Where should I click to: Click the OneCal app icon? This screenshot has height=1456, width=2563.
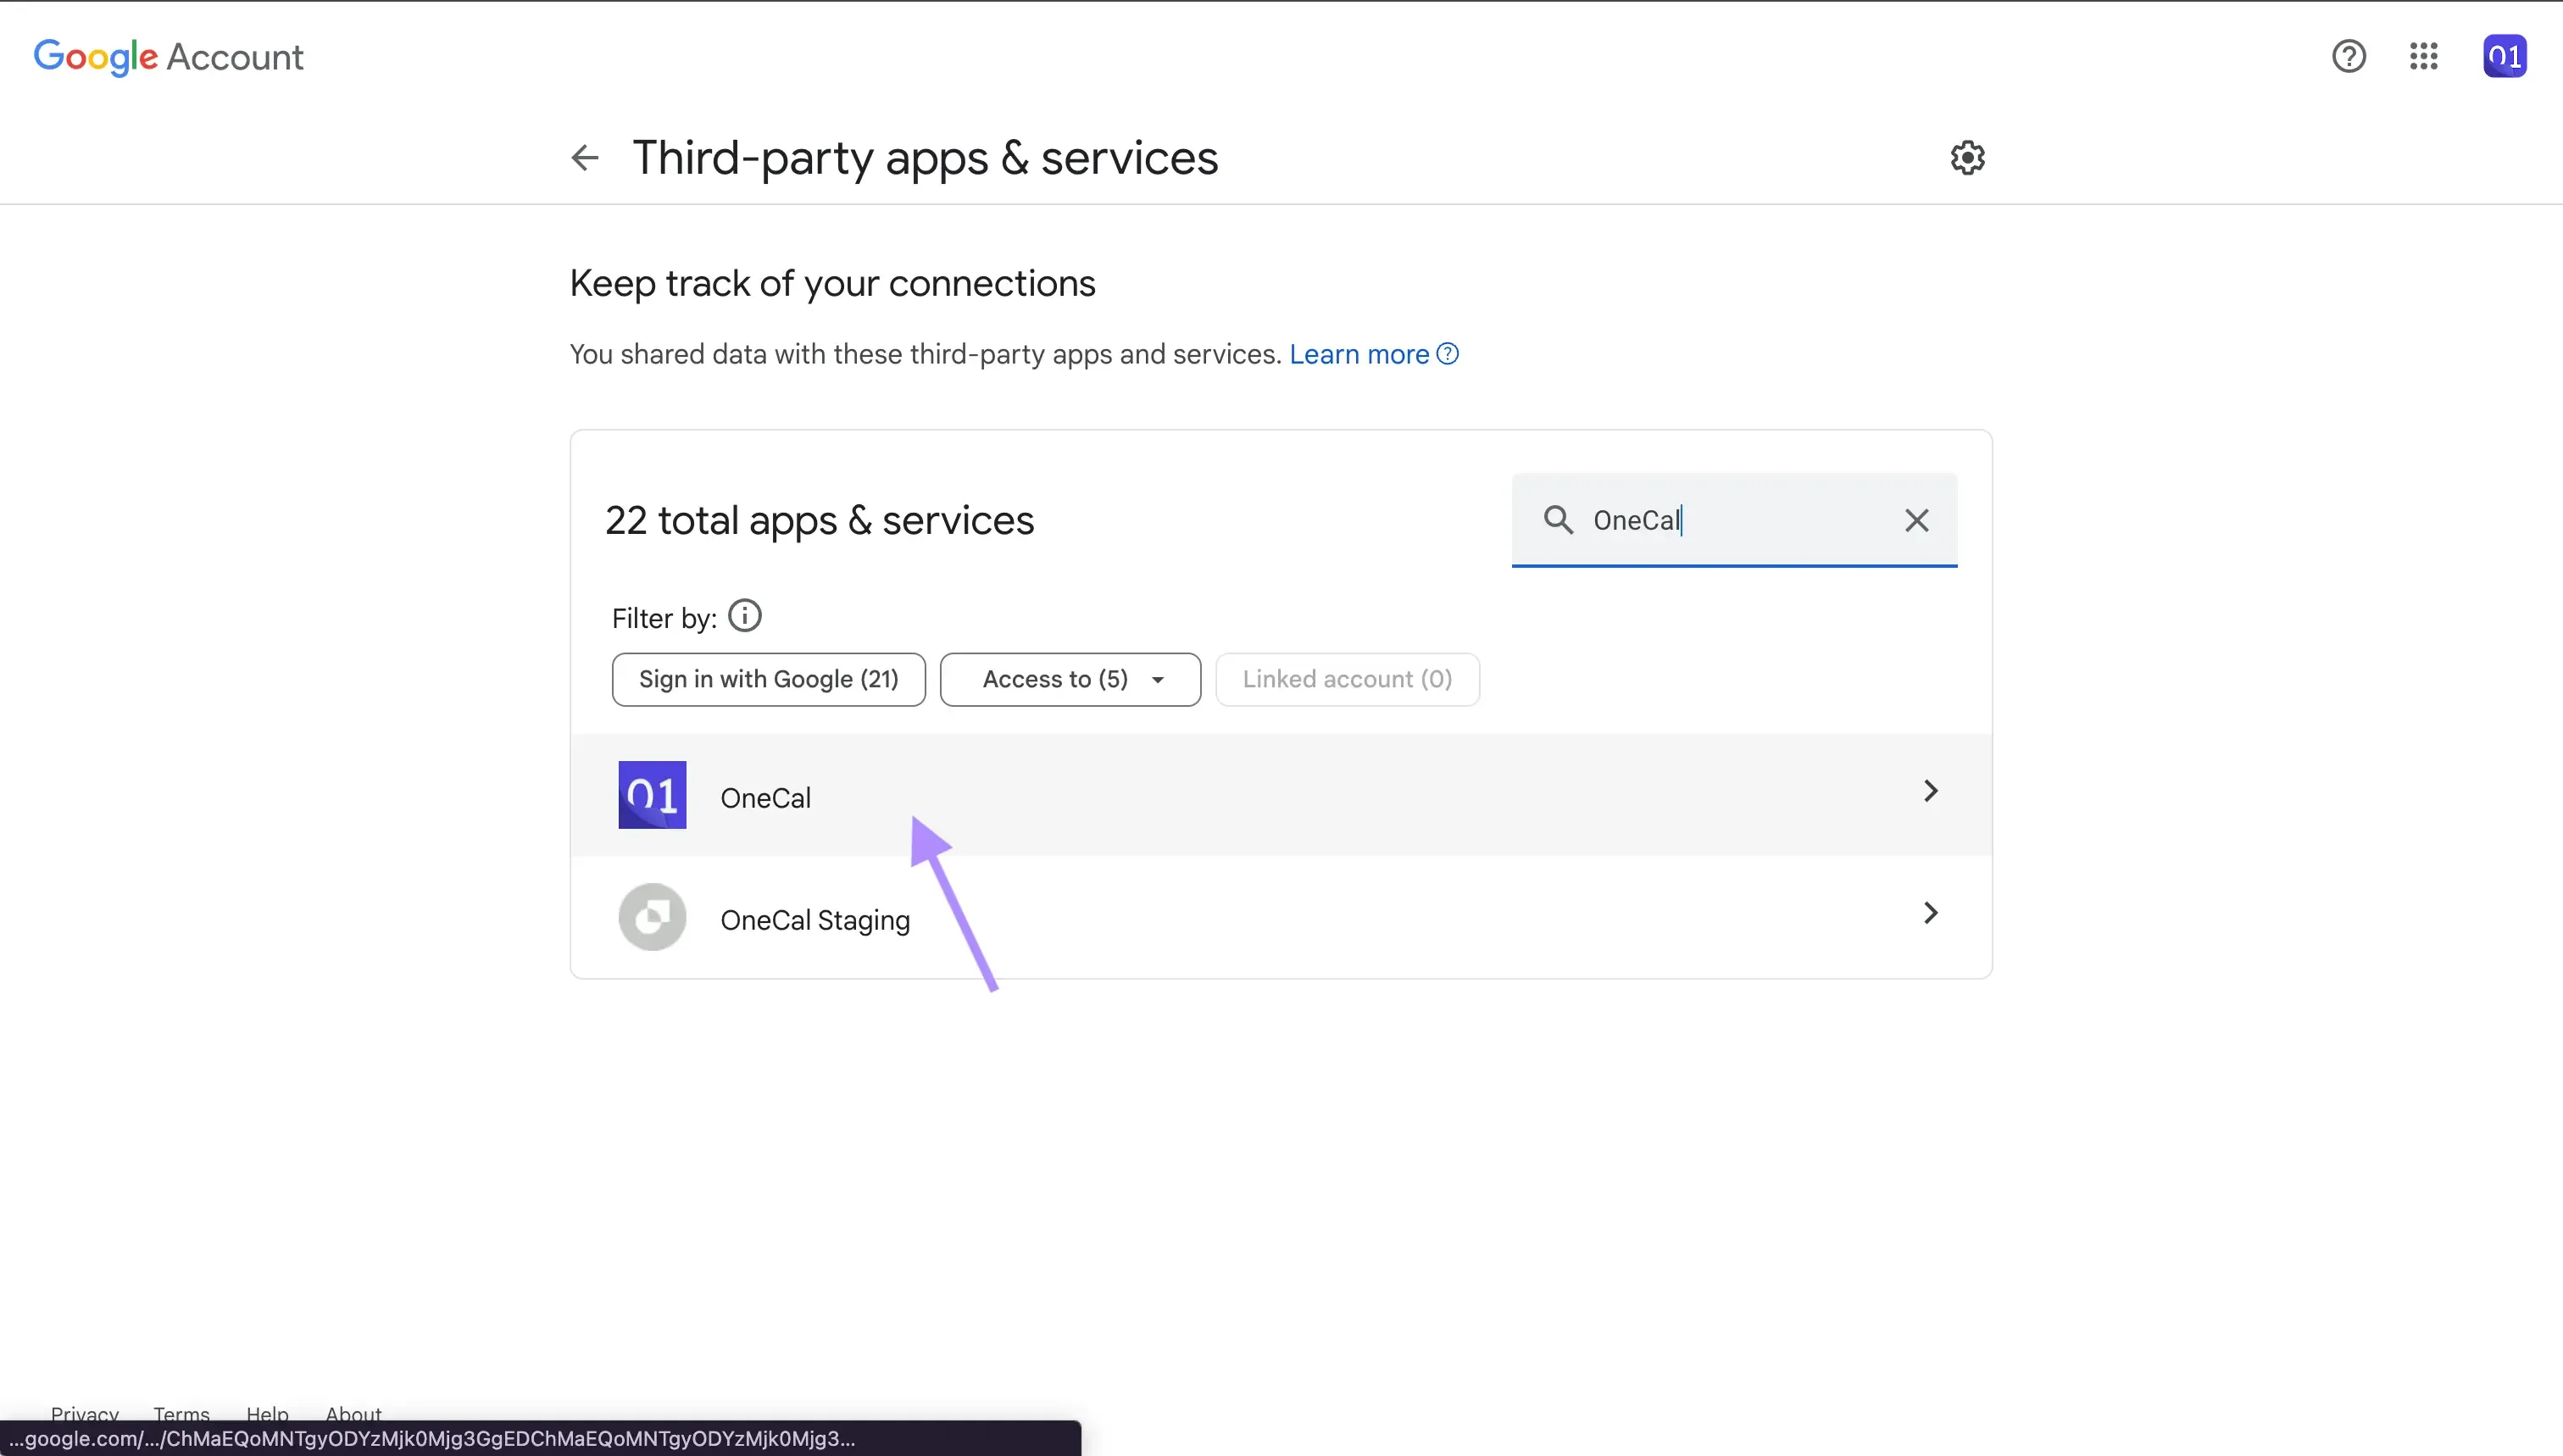coord(651,794)
